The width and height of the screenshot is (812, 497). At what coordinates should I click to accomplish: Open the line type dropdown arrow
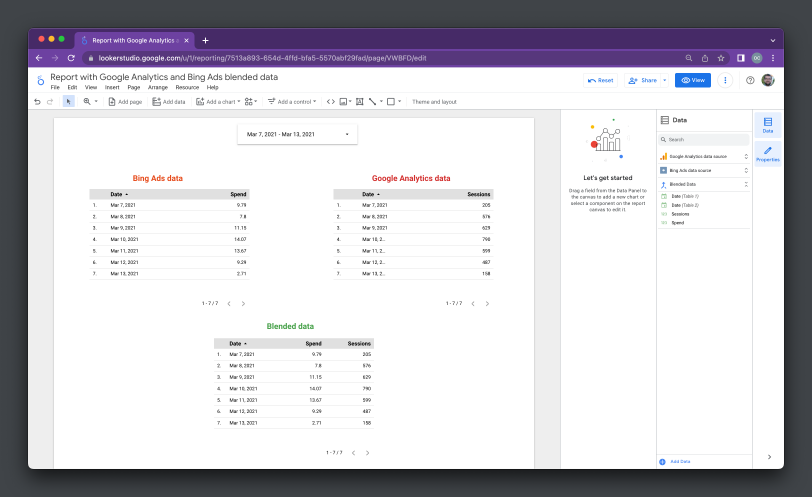[x=381, y=101]
